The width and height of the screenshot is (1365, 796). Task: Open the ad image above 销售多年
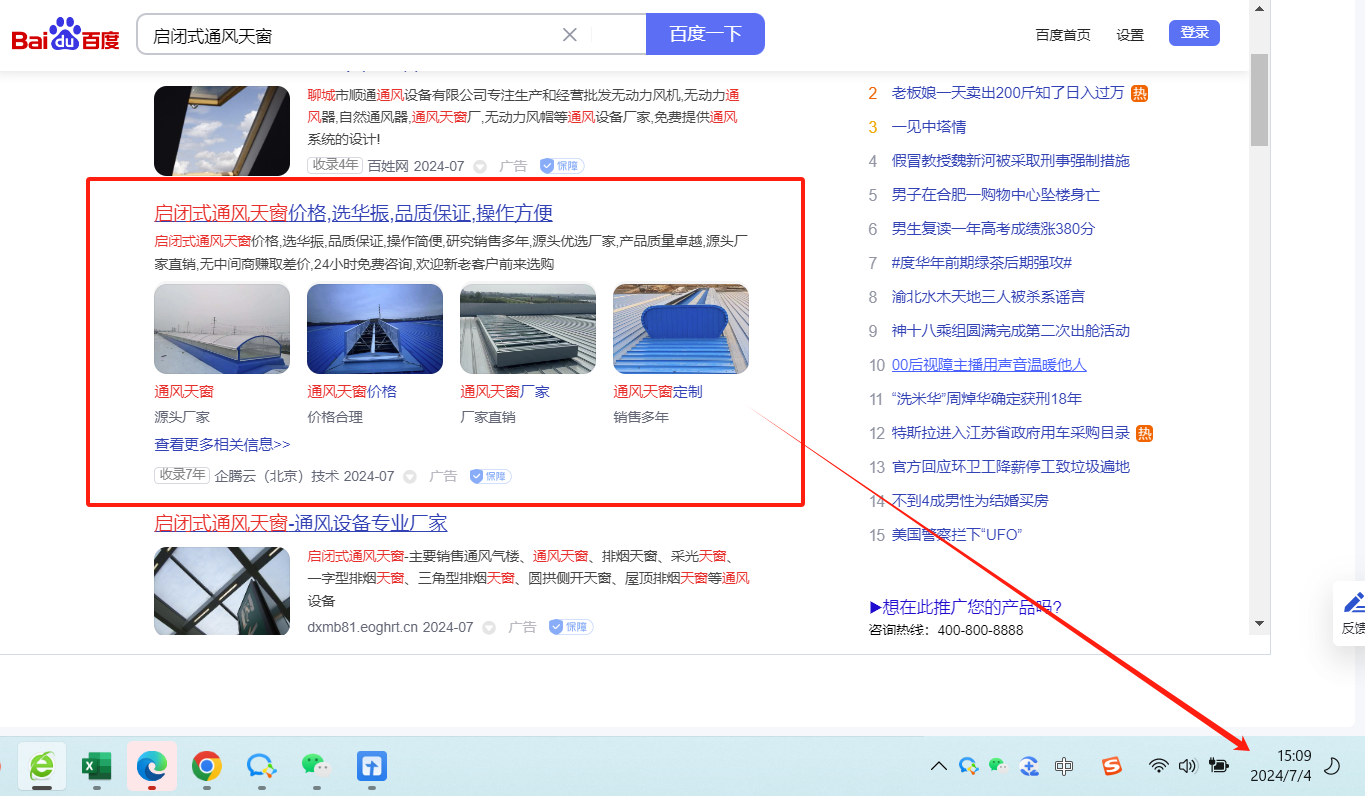coord(681,329)
